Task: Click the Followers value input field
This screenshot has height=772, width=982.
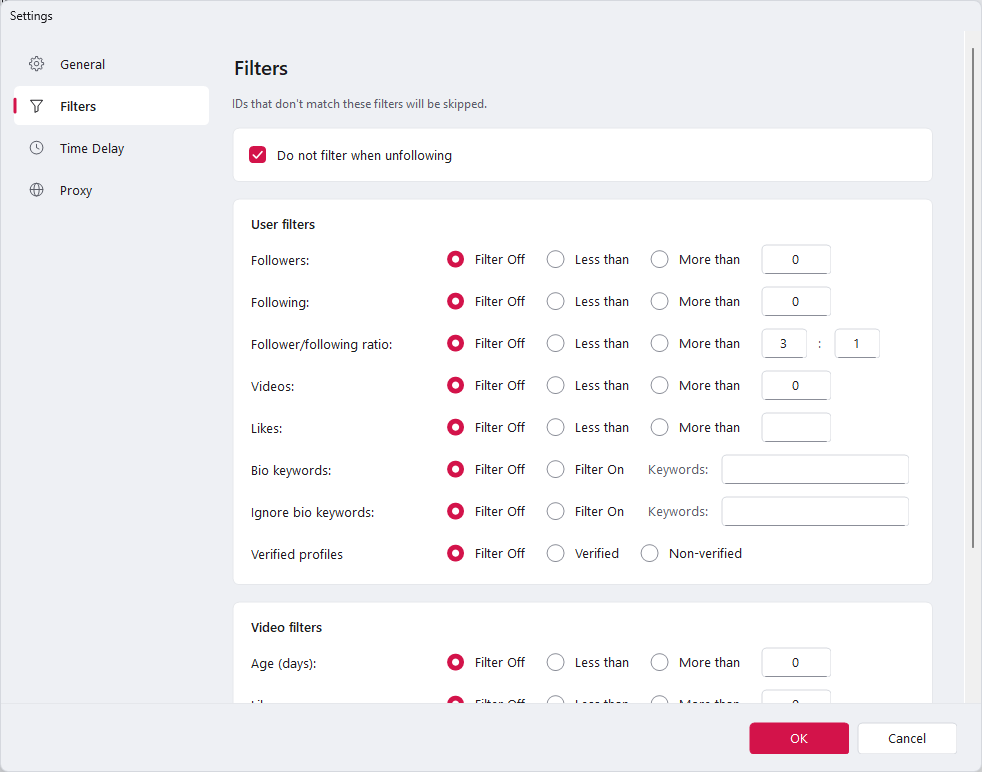Action: click(x=796, y=259)
